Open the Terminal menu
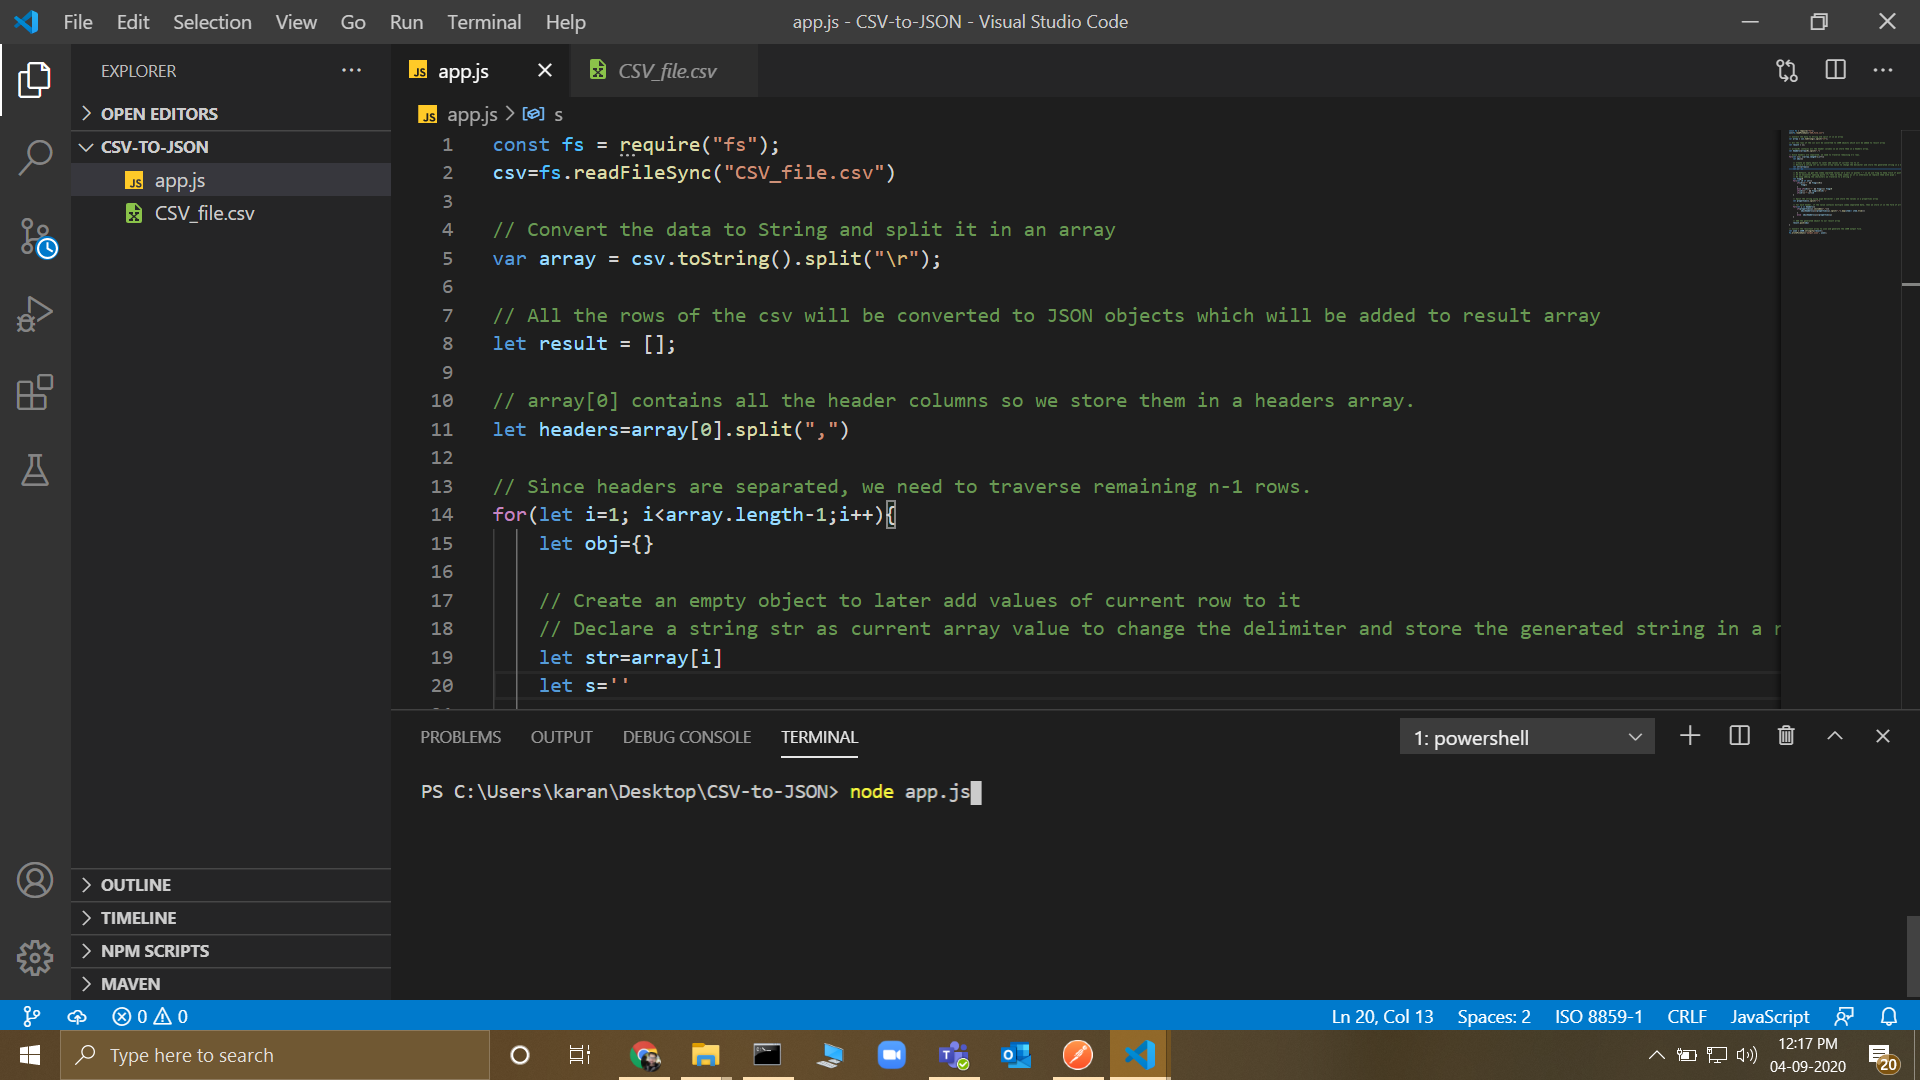 [x=483, y=22]
